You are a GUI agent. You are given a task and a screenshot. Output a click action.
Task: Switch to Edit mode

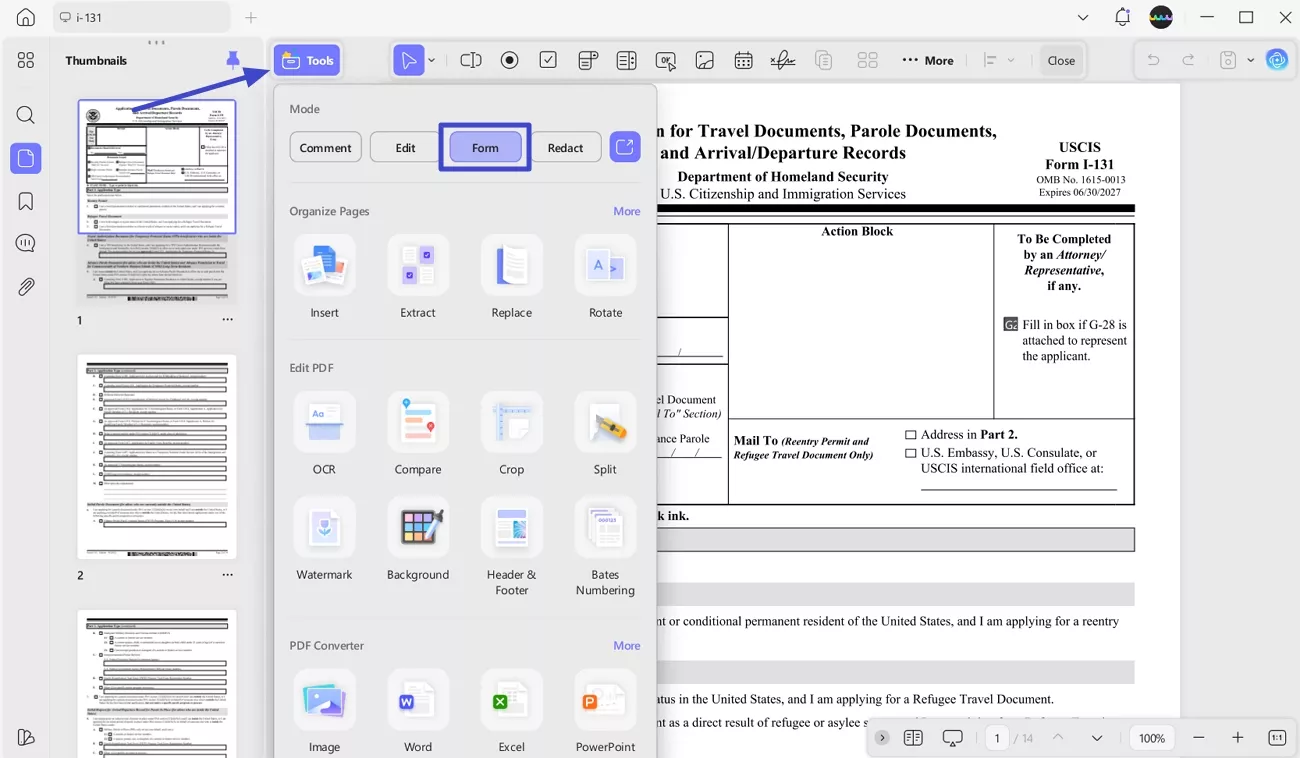(x=405, y=147)
